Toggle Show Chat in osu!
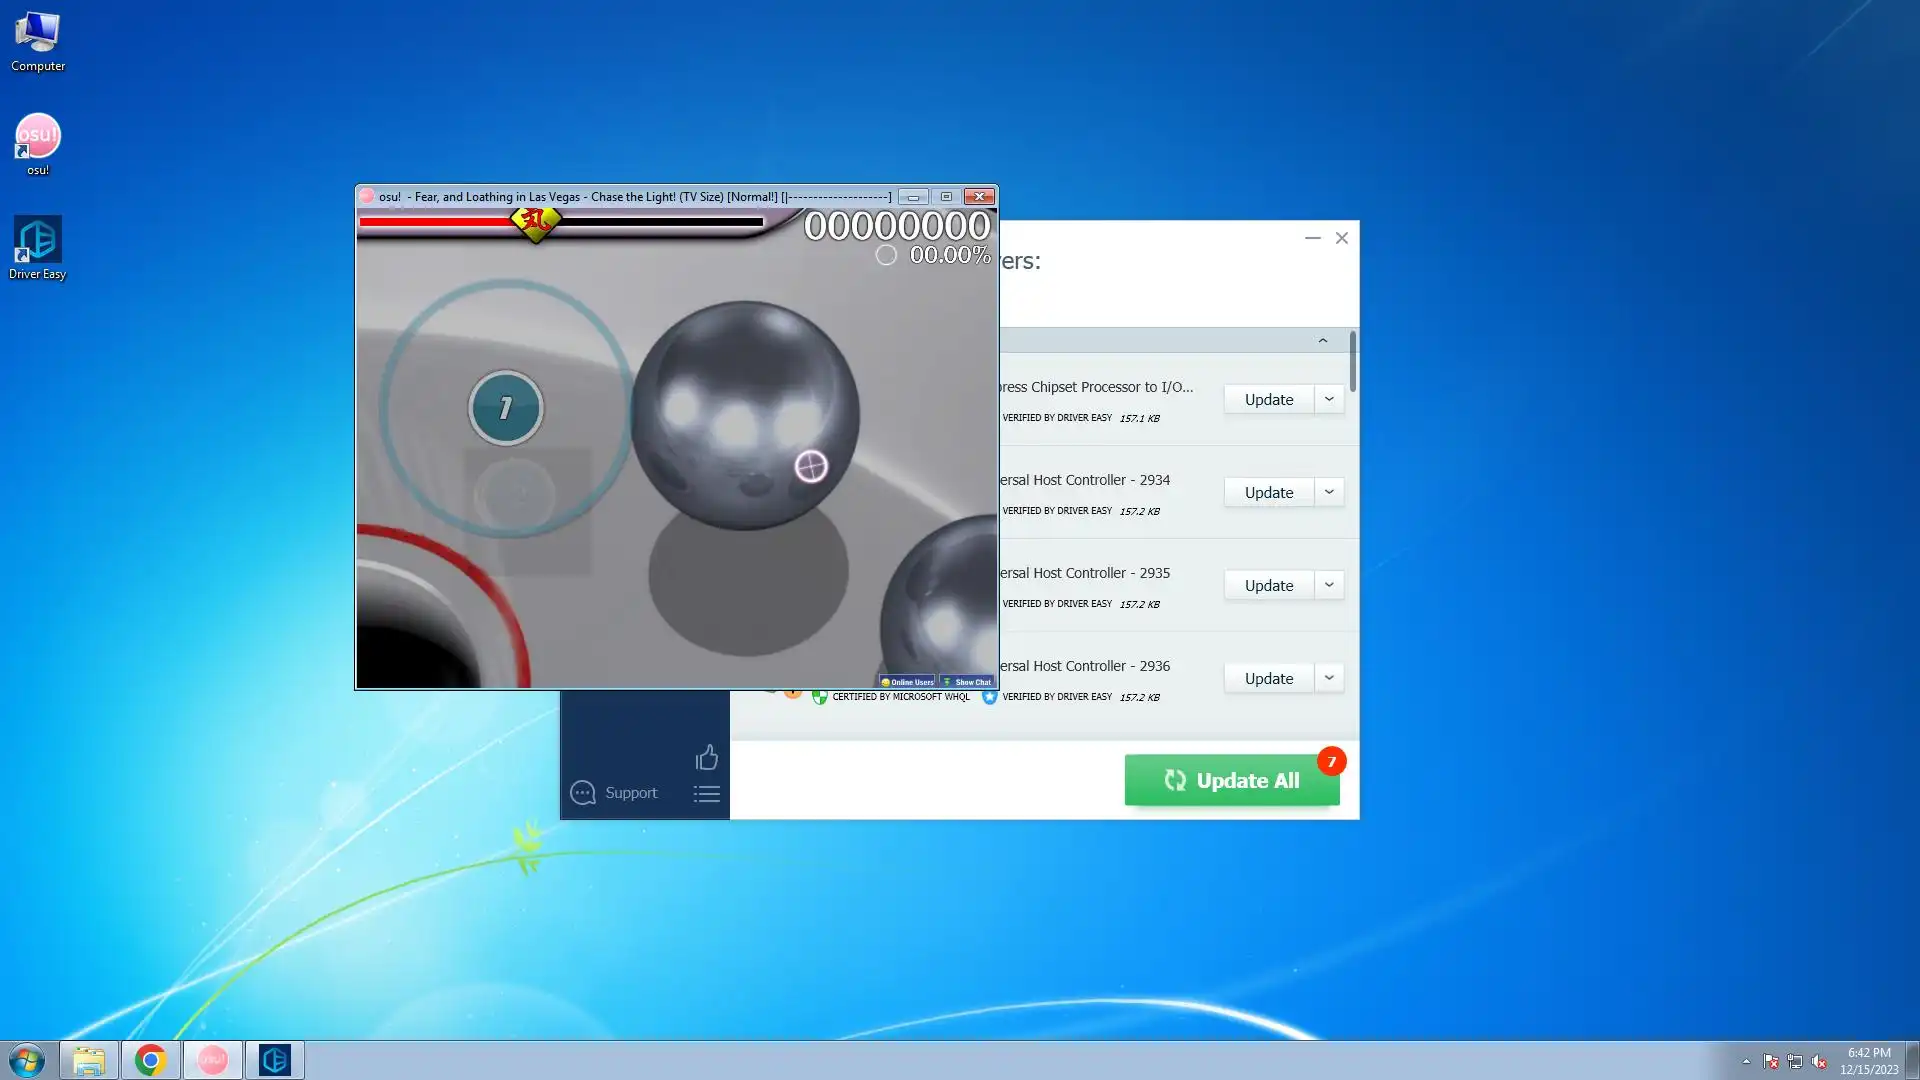Image resolution: width=1920 pixels, height=1080 pixels. click(967, 682)
